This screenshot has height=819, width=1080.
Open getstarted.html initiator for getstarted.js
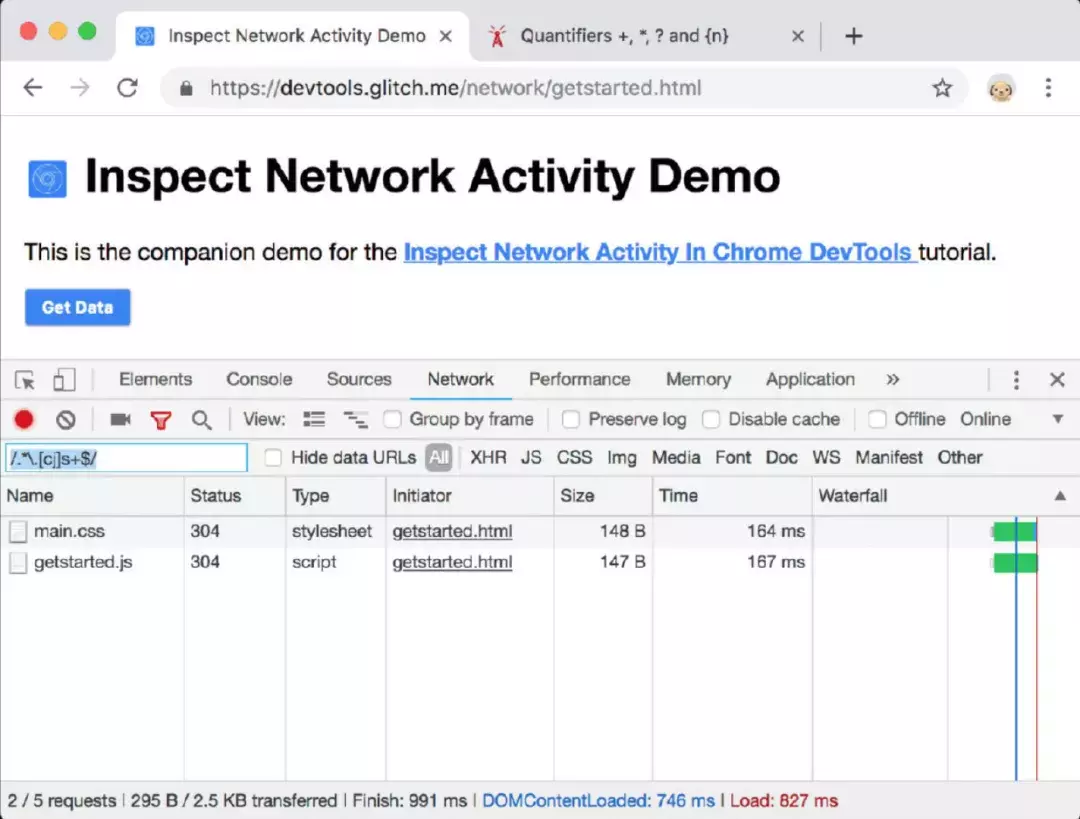(453, 562)
